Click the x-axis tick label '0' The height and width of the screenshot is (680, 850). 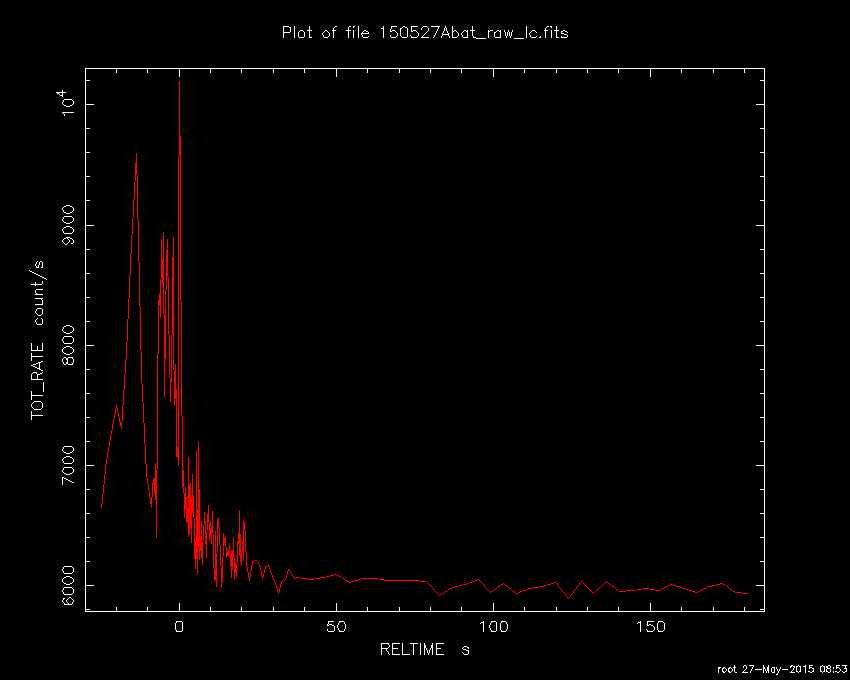[179, 627]
